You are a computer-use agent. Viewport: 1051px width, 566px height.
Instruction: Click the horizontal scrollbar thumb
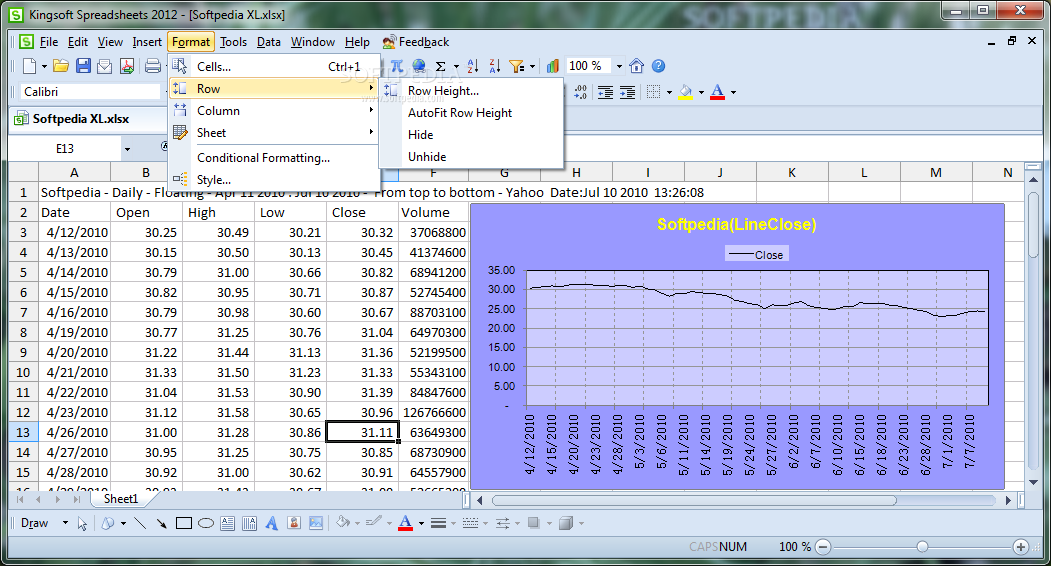click(694, 500)
